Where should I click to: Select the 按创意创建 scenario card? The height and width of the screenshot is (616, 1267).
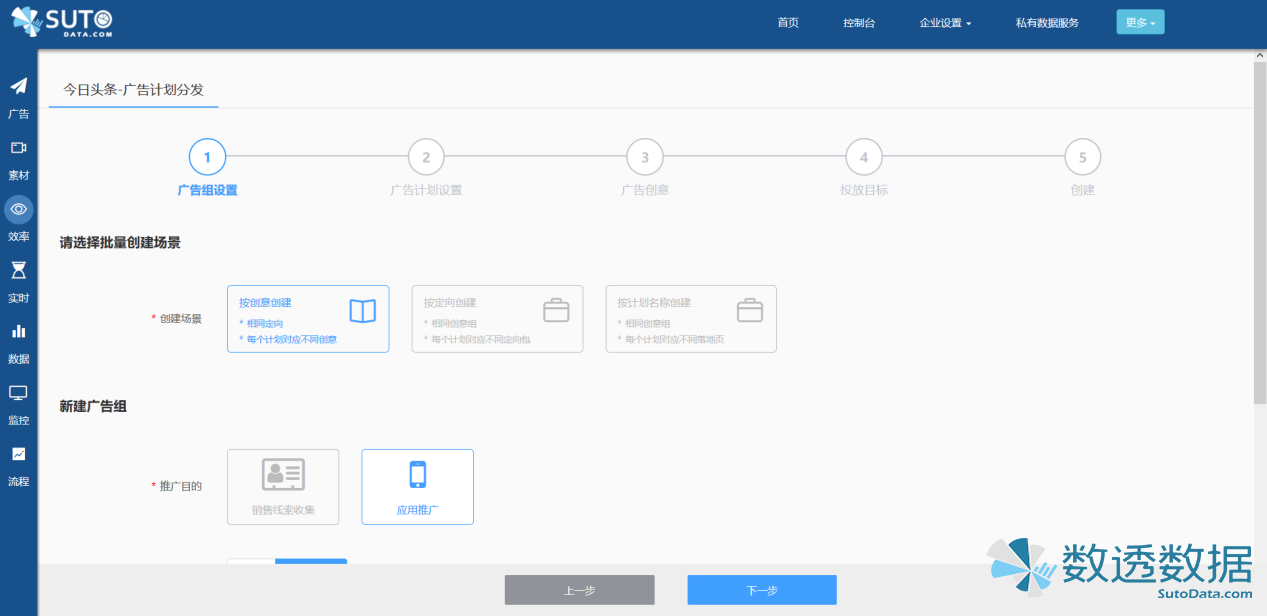pyautogui.click(x=308, y=318)
